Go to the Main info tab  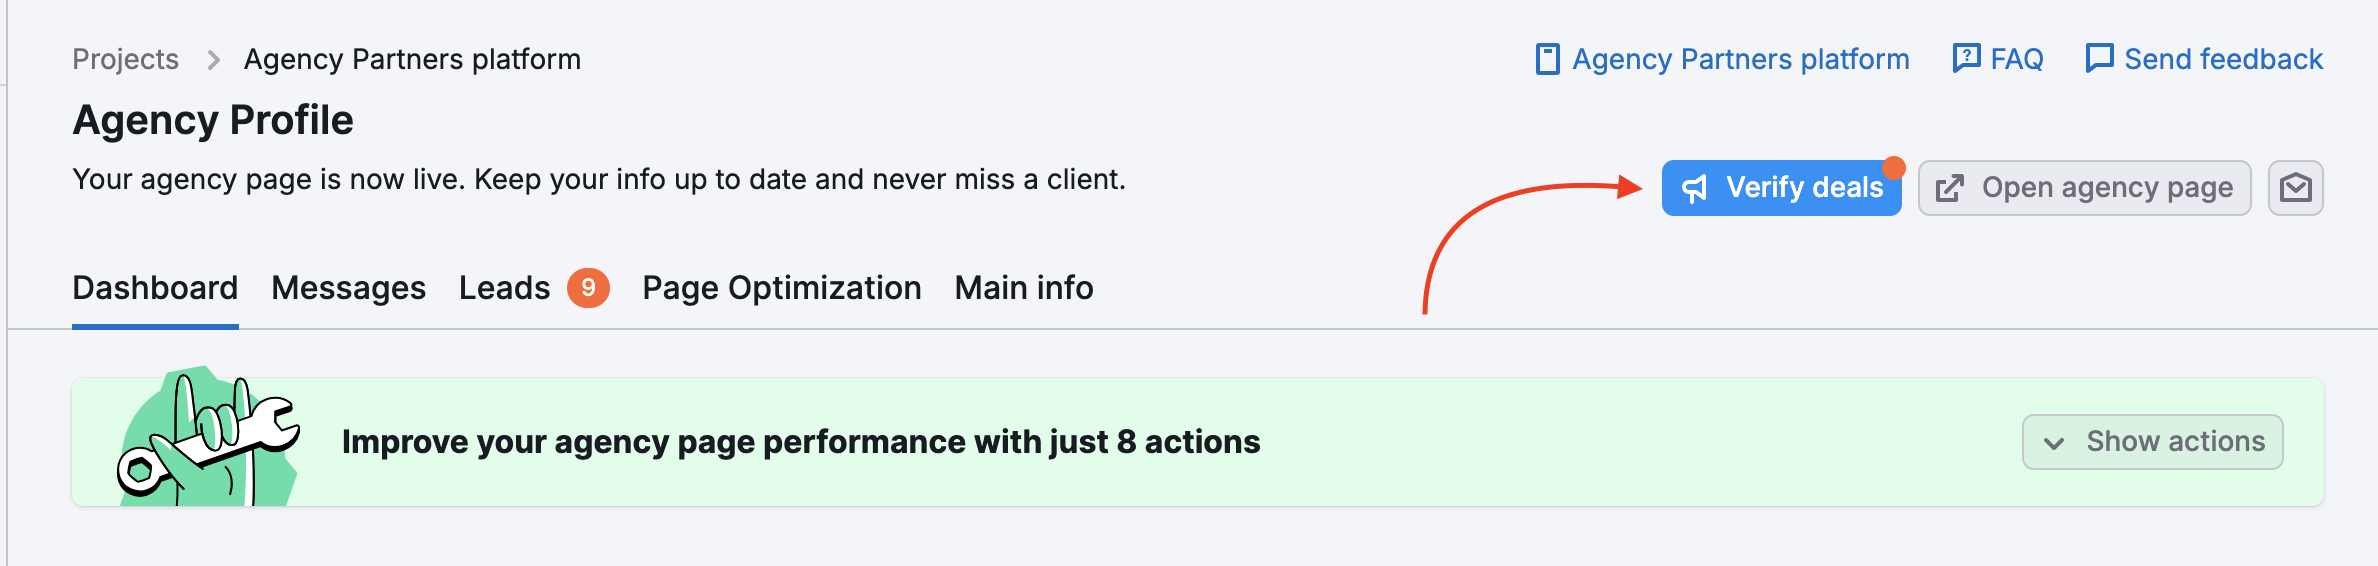(1024, 288)
